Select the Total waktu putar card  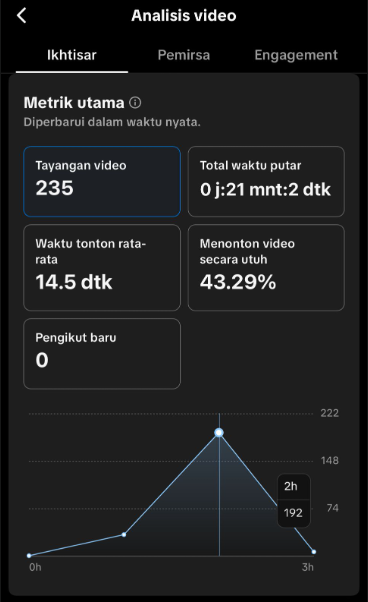266,182
